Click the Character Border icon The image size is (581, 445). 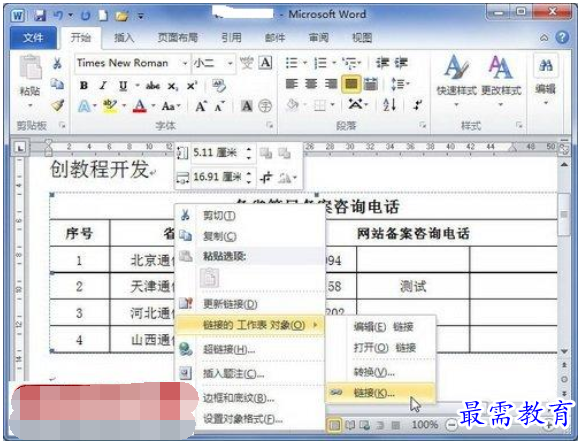coord(265,63)
